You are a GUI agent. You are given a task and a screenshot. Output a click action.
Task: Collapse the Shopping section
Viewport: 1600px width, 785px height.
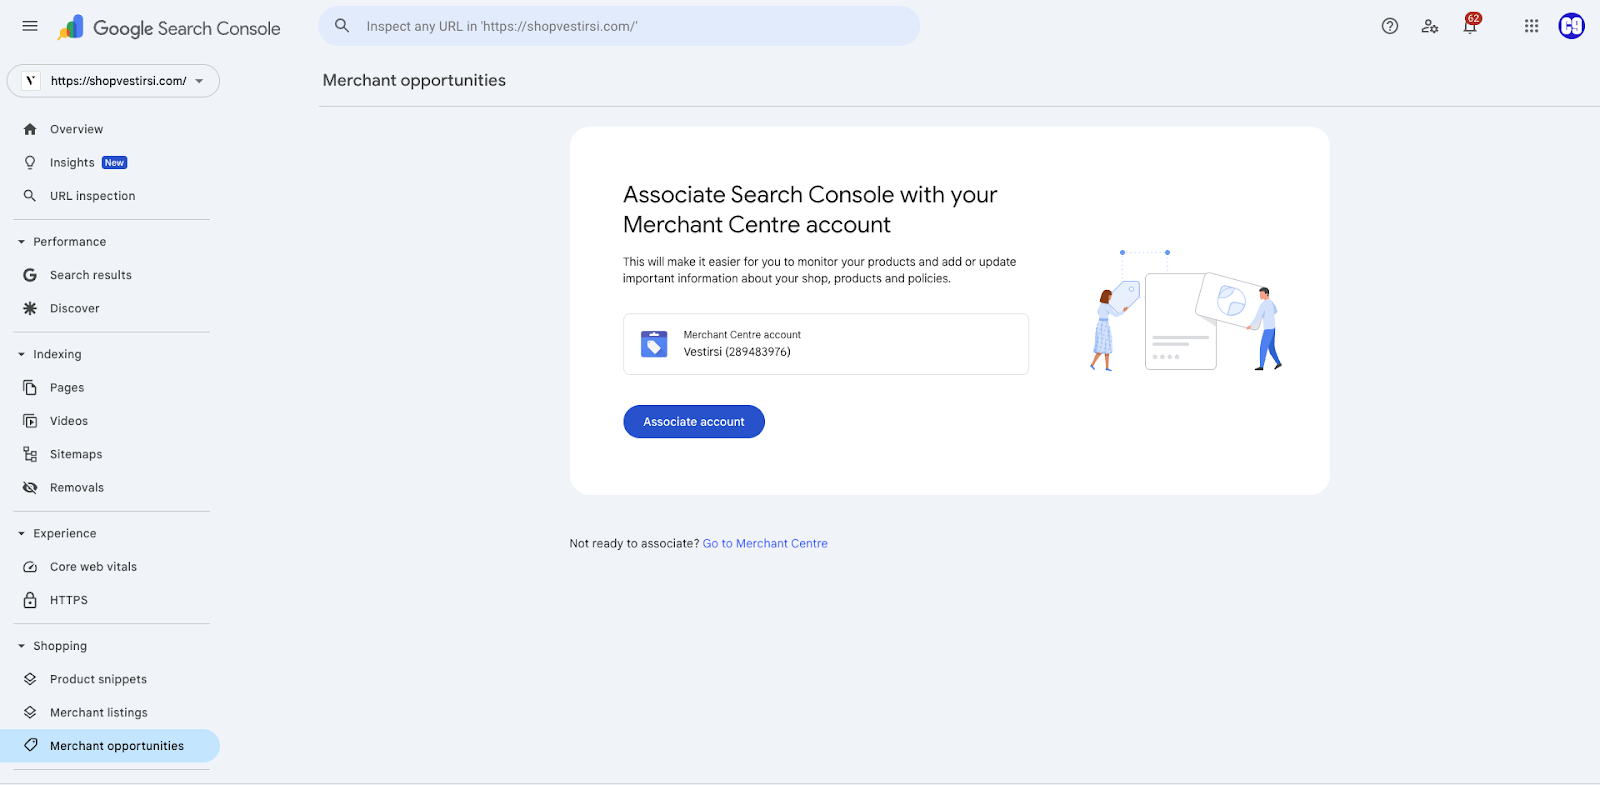pos(22,646)
